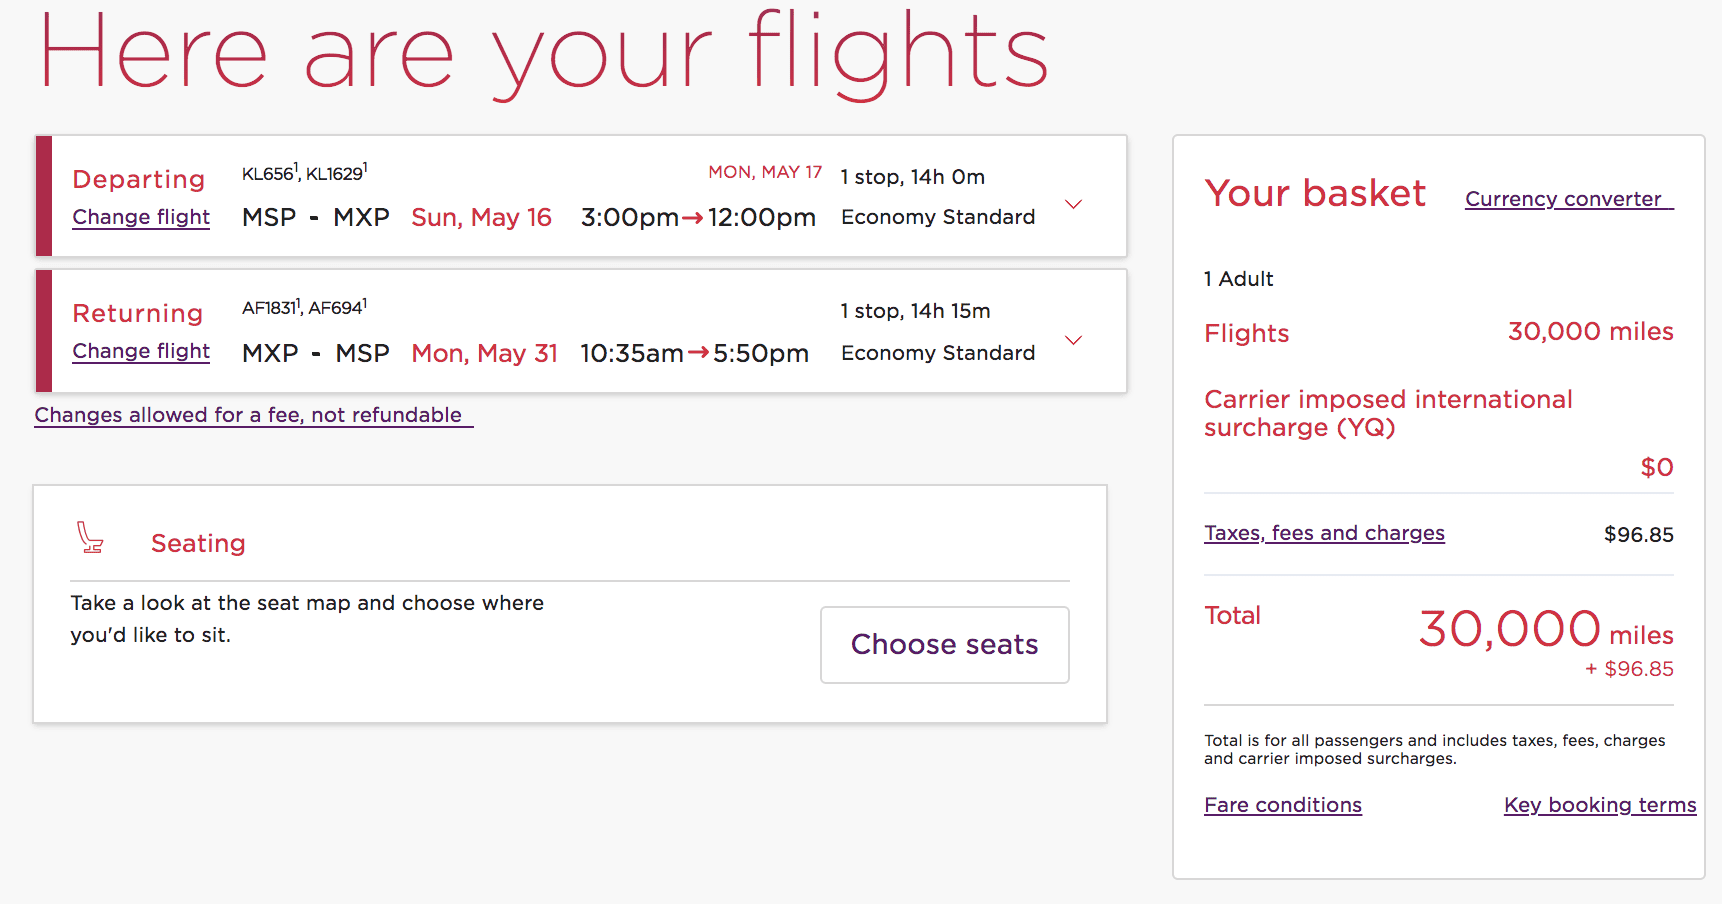Click the Sun, May 16 departure date
The width and height of the screenshot is (1722, 904).
tap(481, 218)
